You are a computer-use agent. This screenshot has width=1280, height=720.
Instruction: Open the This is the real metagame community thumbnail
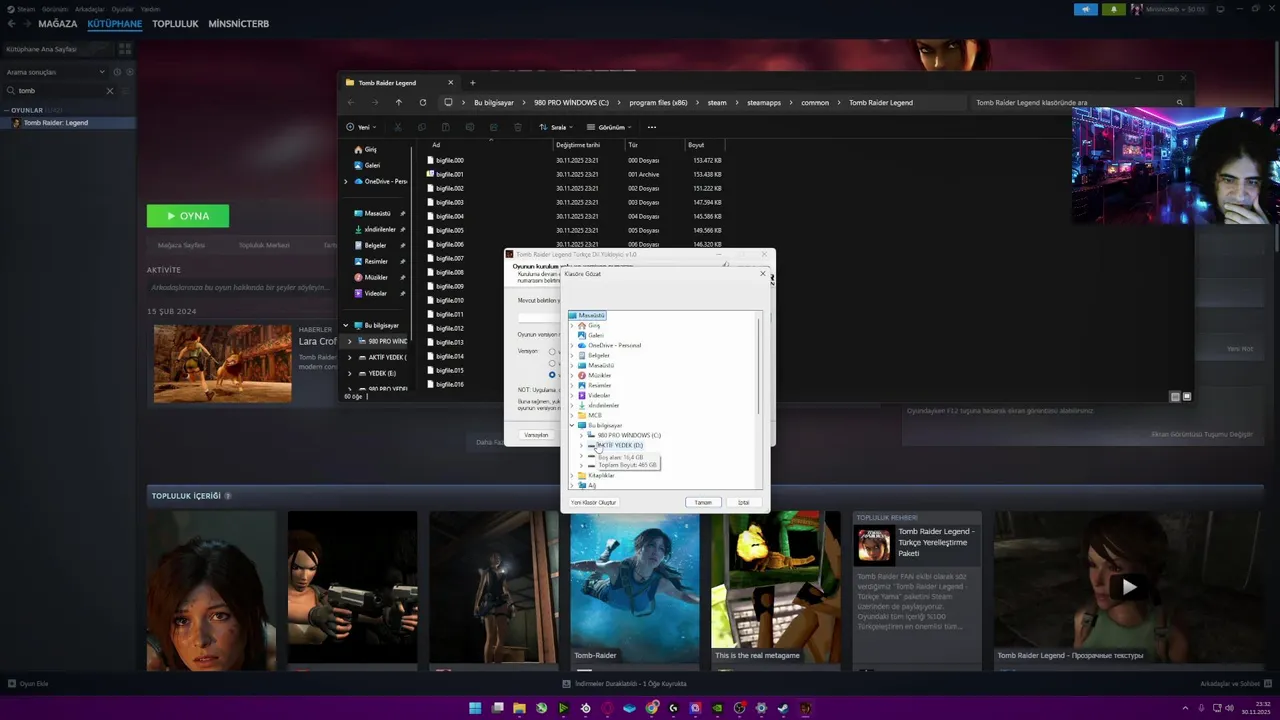[x=775, y=587]
